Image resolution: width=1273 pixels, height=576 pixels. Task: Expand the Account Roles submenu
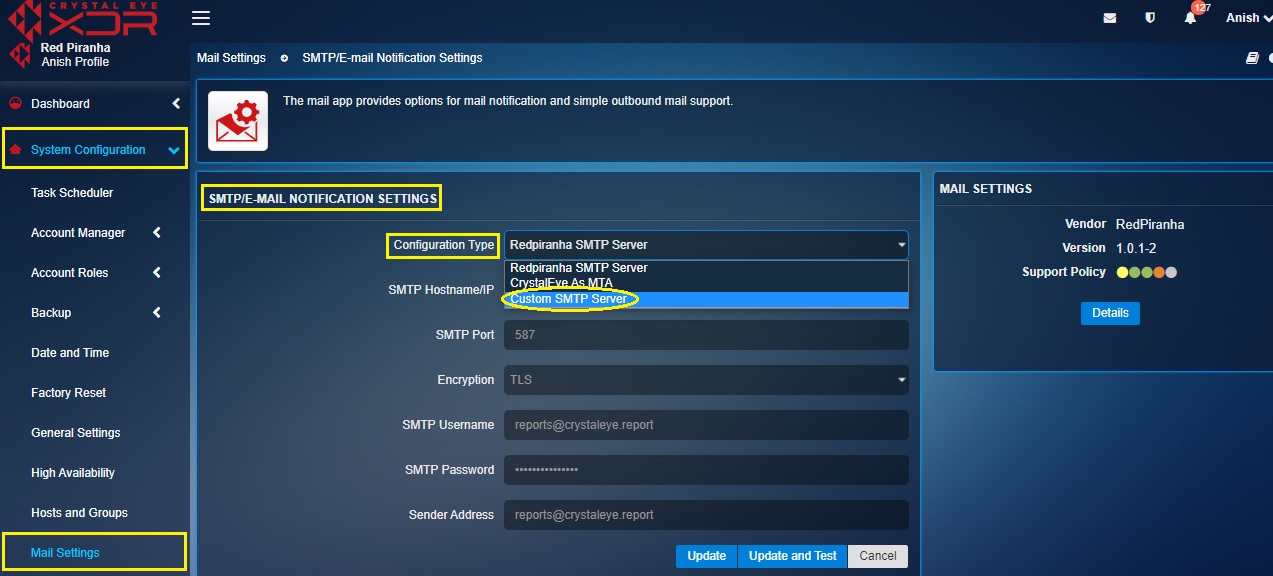point(157,273)
